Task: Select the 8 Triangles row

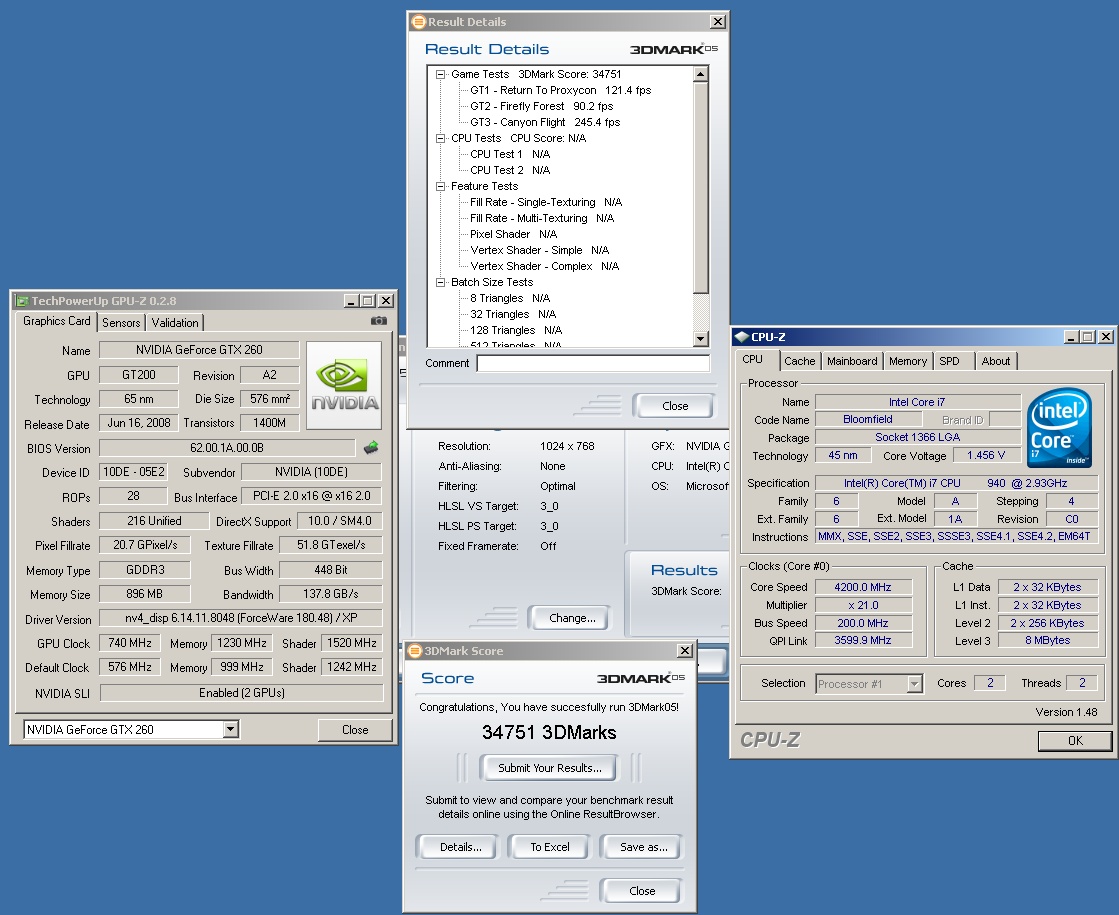Action: tap(510, 298)
